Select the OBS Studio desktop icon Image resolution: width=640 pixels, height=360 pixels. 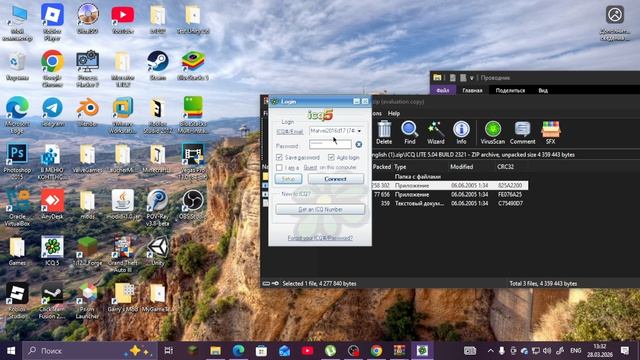point(193,204)
